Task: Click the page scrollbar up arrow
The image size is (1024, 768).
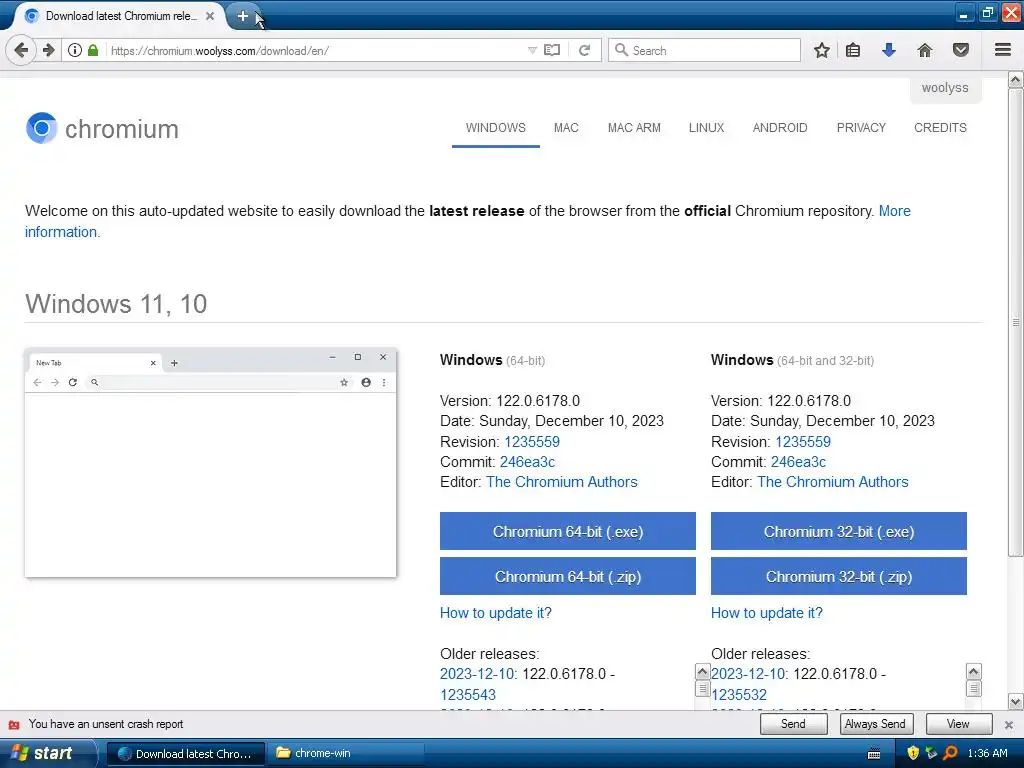Action: (x=1016, y=80)
